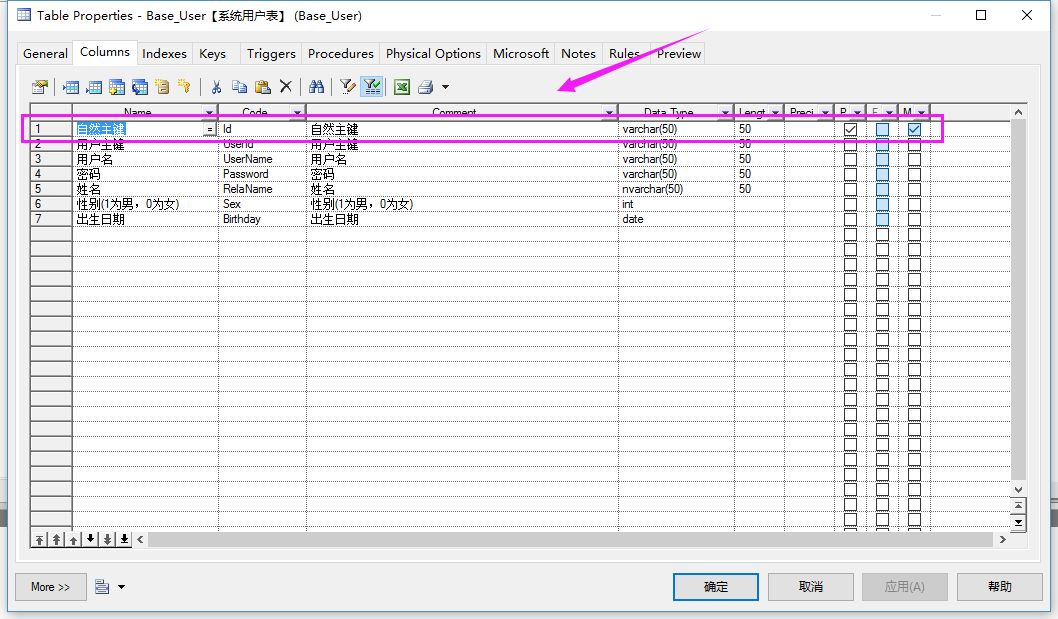Click the Insert a Row icon
The height and width of the screenshot is (619, 1058).
(x=71, y=86)
